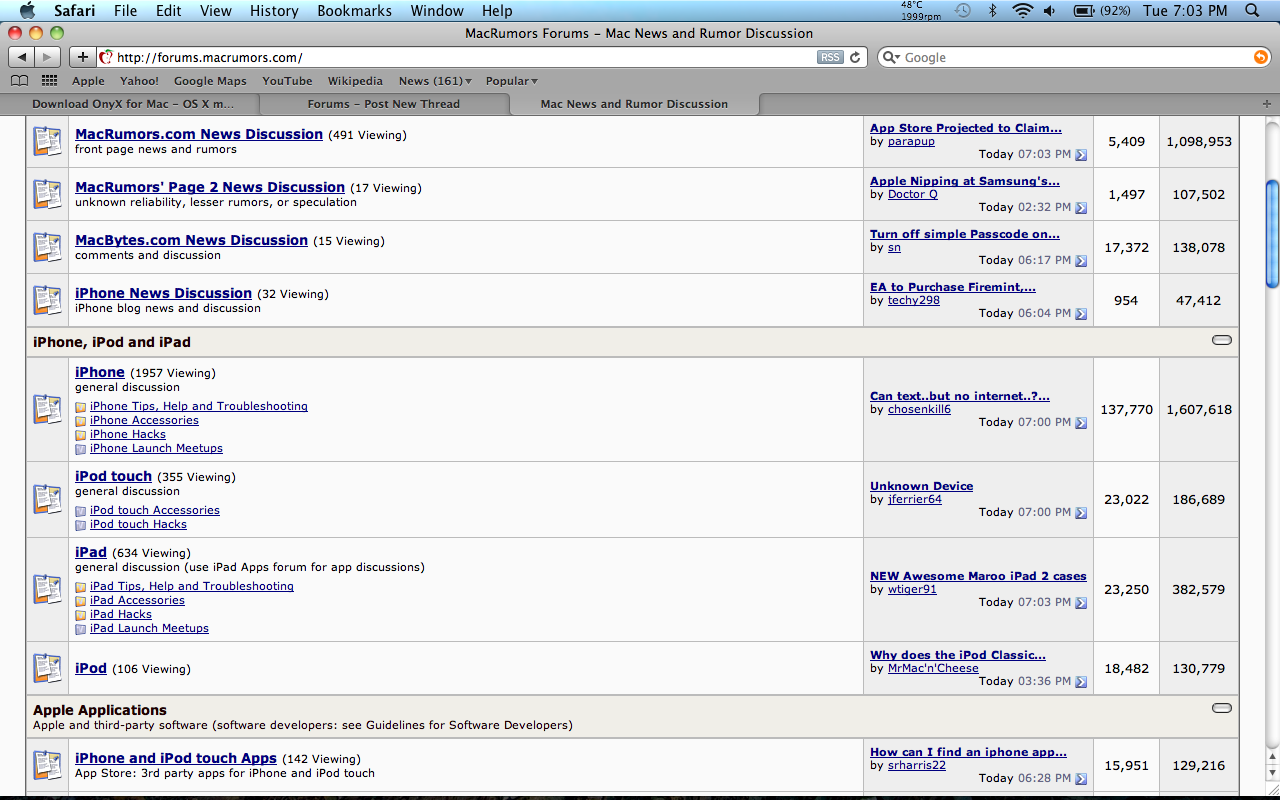1280x800 pixels.
Task: Click the RSS badge in address bar
Action: tap(830, 57)
